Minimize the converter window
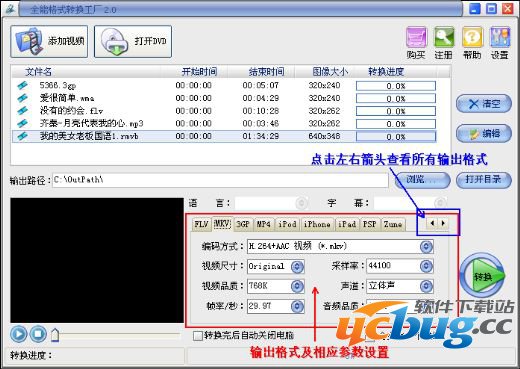 pos(475,8)
